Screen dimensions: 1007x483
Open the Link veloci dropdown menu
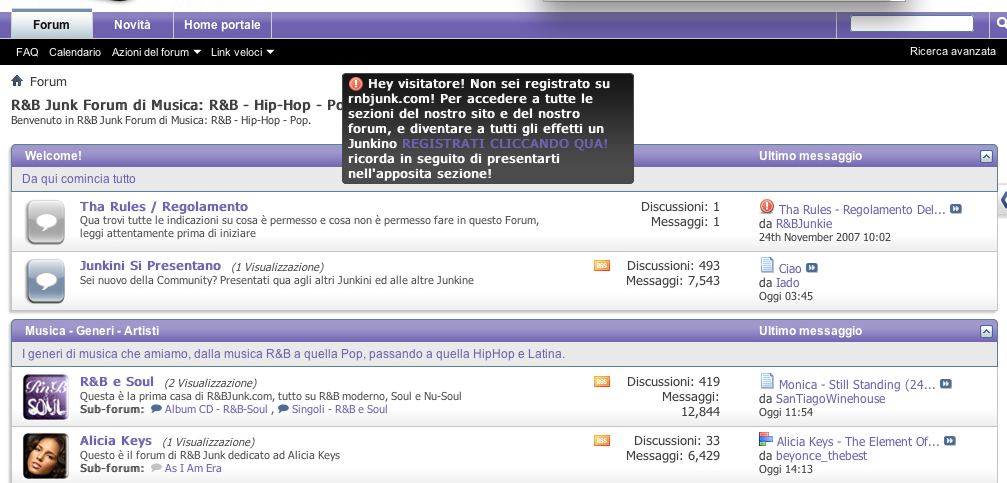click(x=242, y=52)
